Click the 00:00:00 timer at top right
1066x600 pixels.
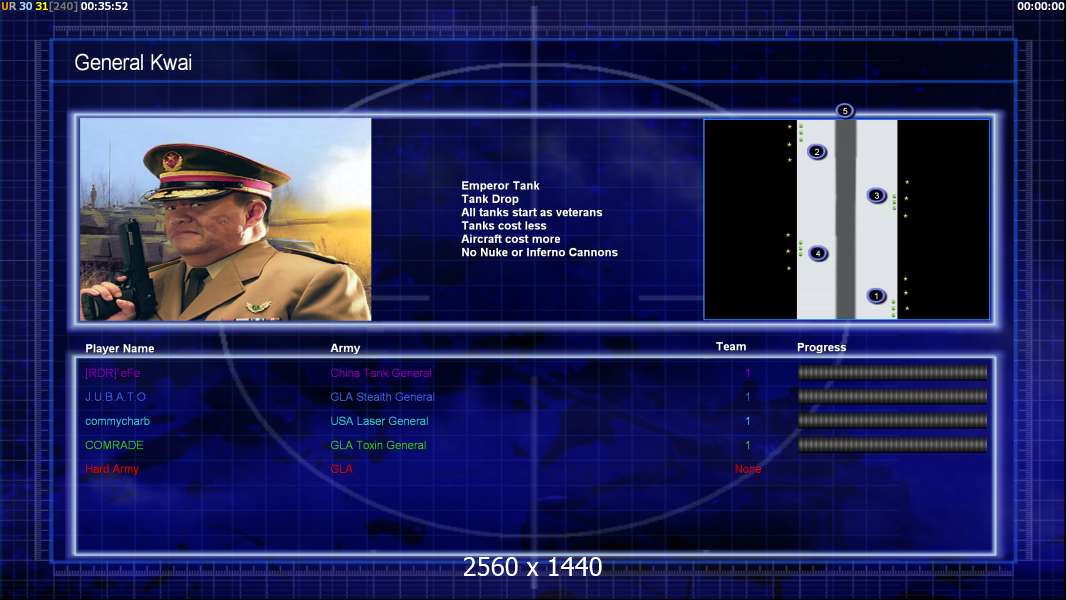[1041, 6]
